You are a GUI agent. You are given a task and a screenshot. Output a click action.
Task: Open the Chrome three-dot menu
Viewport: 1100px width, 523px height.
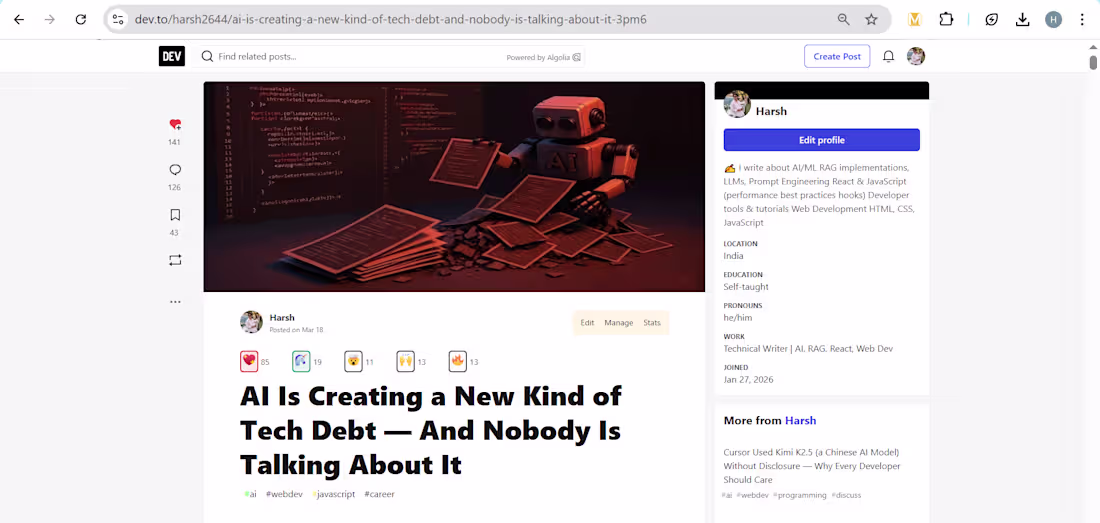click(x=1082, y=20)
